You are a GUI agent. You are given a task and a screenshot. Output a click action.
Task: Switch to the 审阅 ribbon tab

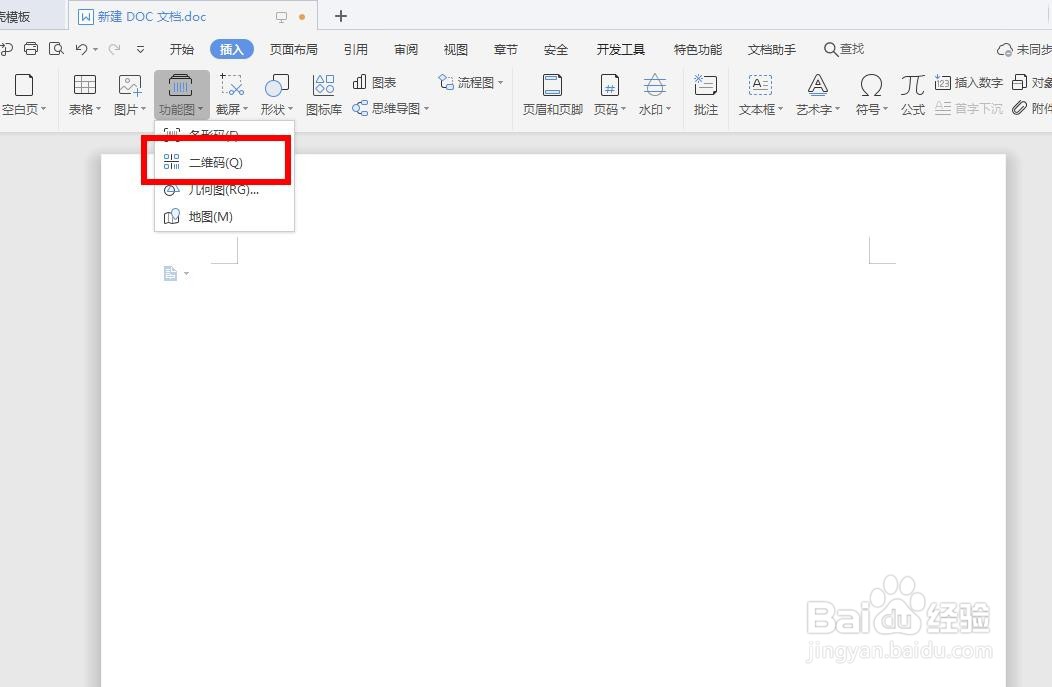406,49
